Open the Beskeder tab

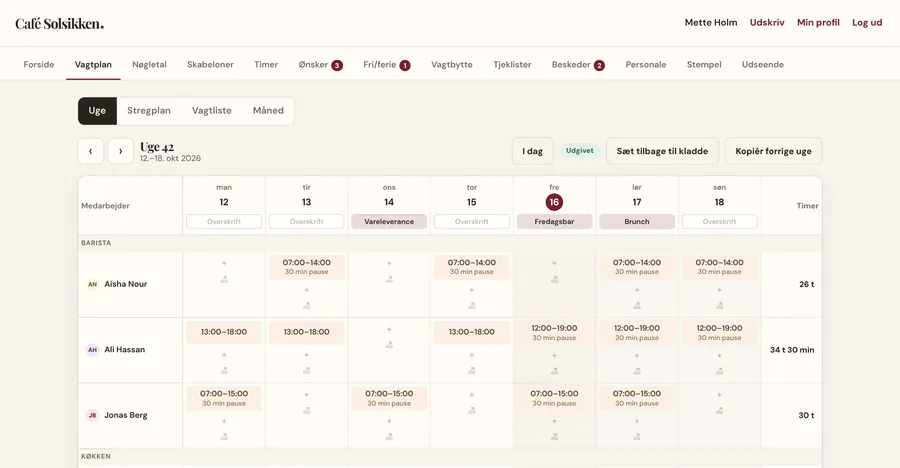point(578,64)
